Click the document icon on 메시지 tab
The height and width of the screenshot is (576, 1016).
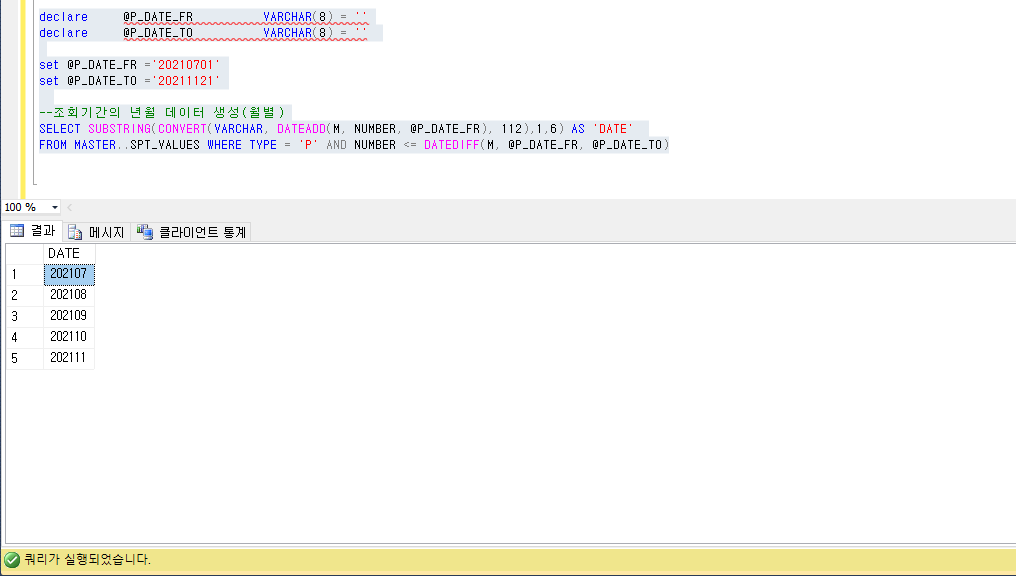pyautogui.click(x=75, y=233)
